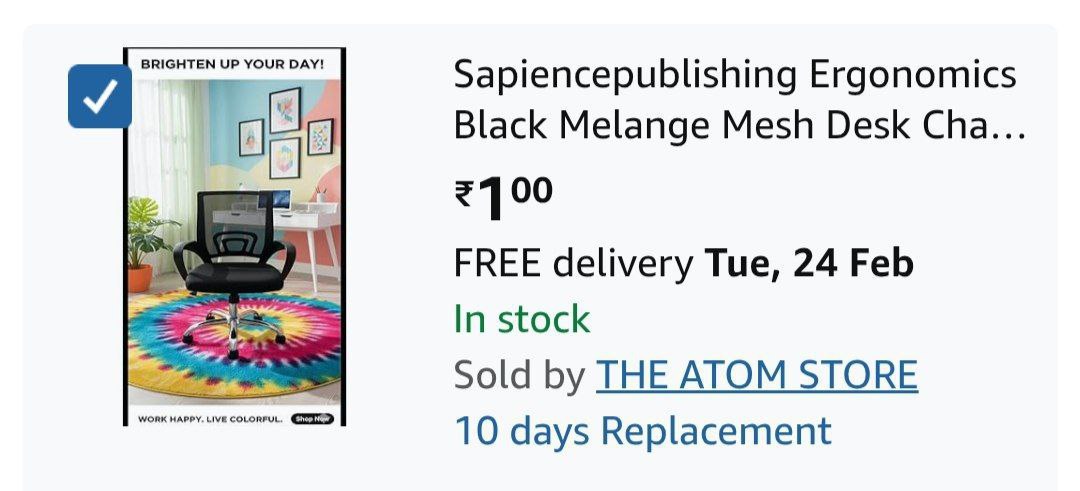Open the desk chair product thumbnail
This screenshot has height=491, width=1080.
(234, 237)
